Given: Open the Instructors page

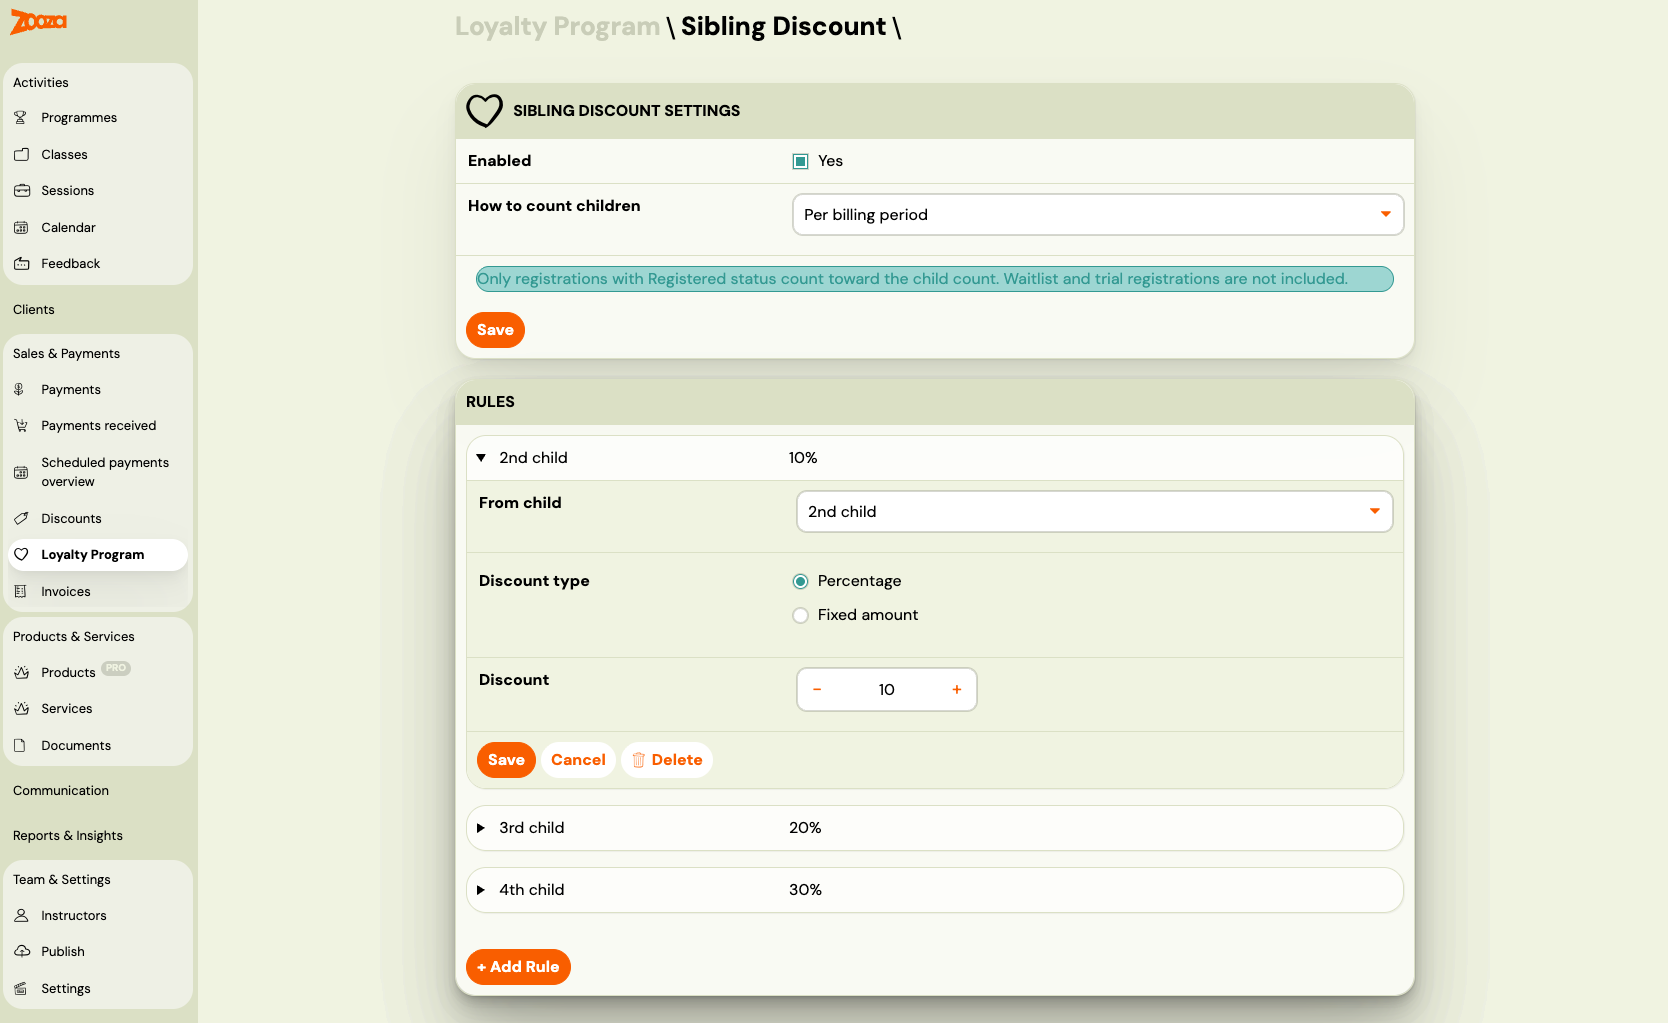Looking at the screenshot, I should click(x=74, y=915).
